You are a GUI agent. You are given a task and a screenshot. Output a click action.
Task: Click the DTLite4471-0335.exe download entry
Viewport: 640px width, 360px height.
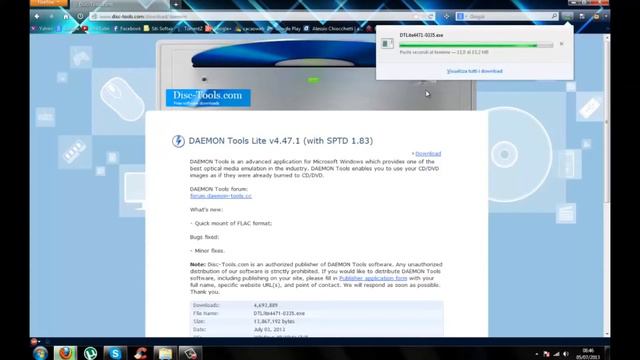coord(473,44)
